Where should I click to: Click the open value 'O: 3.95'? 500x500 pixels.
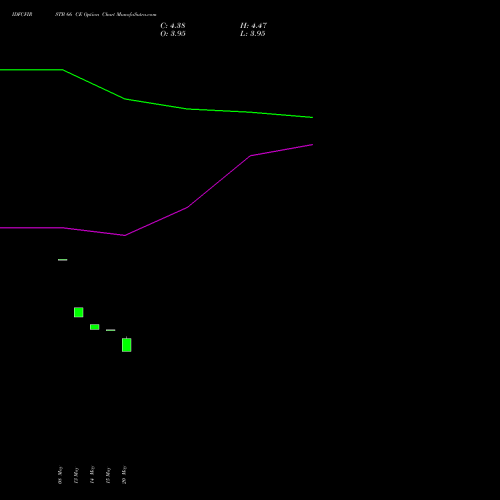173,34
